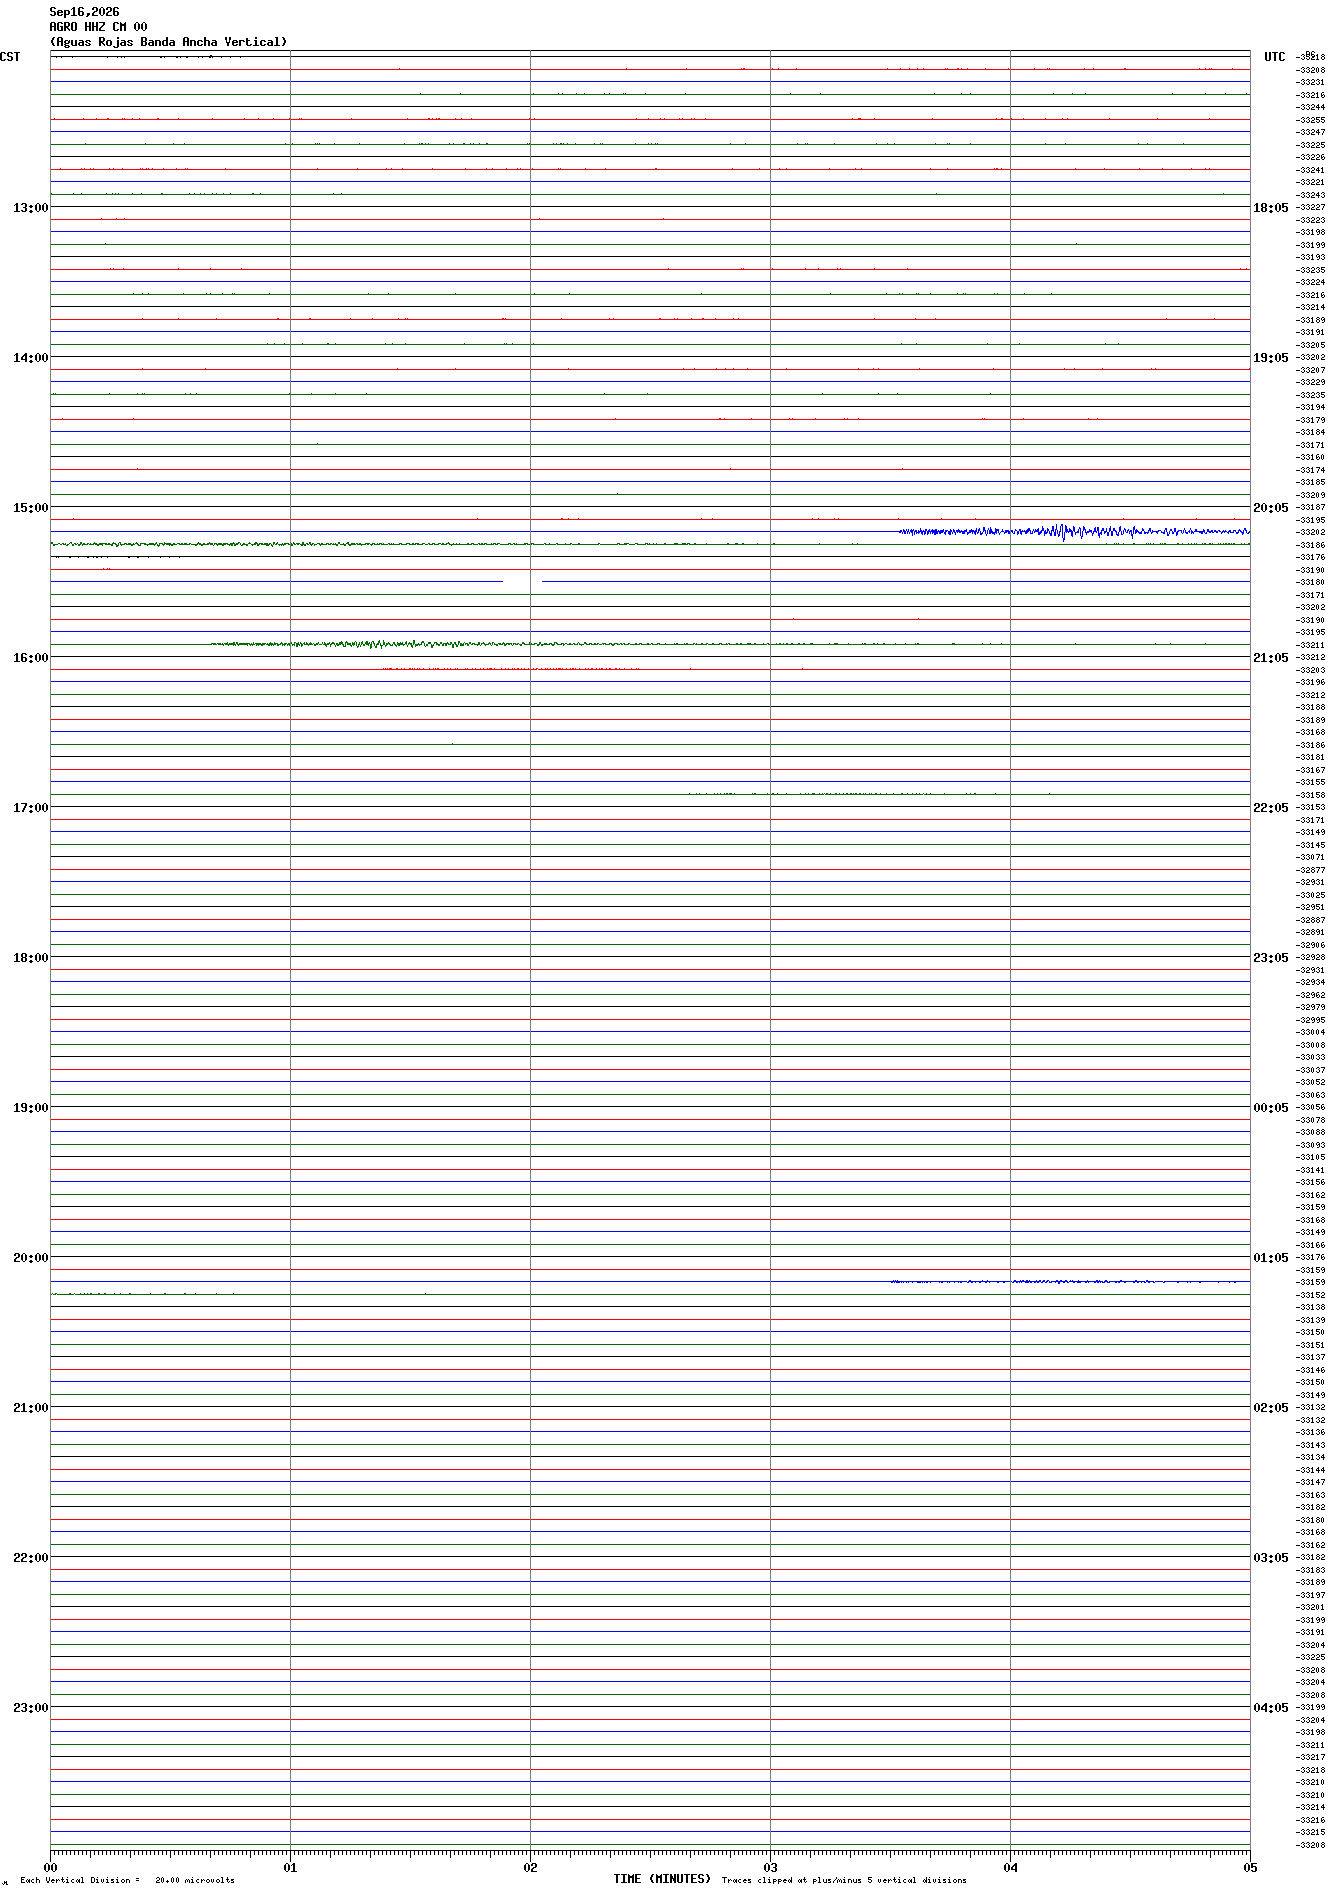
Task: Select the 13:00 CST time label
Action: coord(30,208)
